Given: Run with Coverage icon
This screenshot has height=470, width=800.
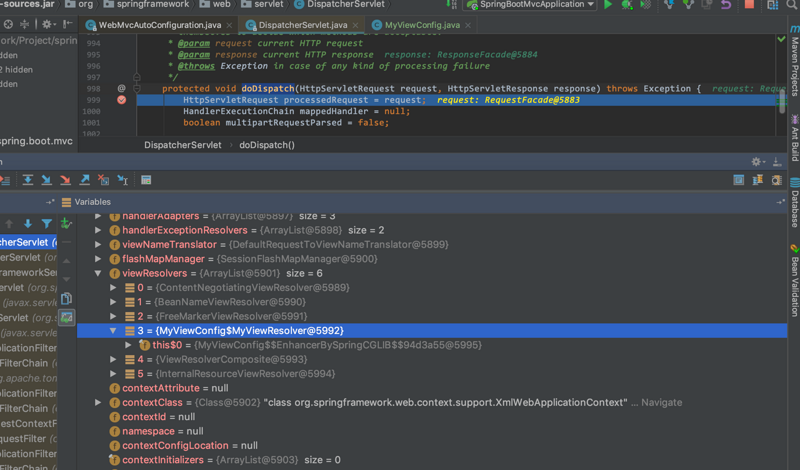Looking at the screenshot, I should coord(646,5).
